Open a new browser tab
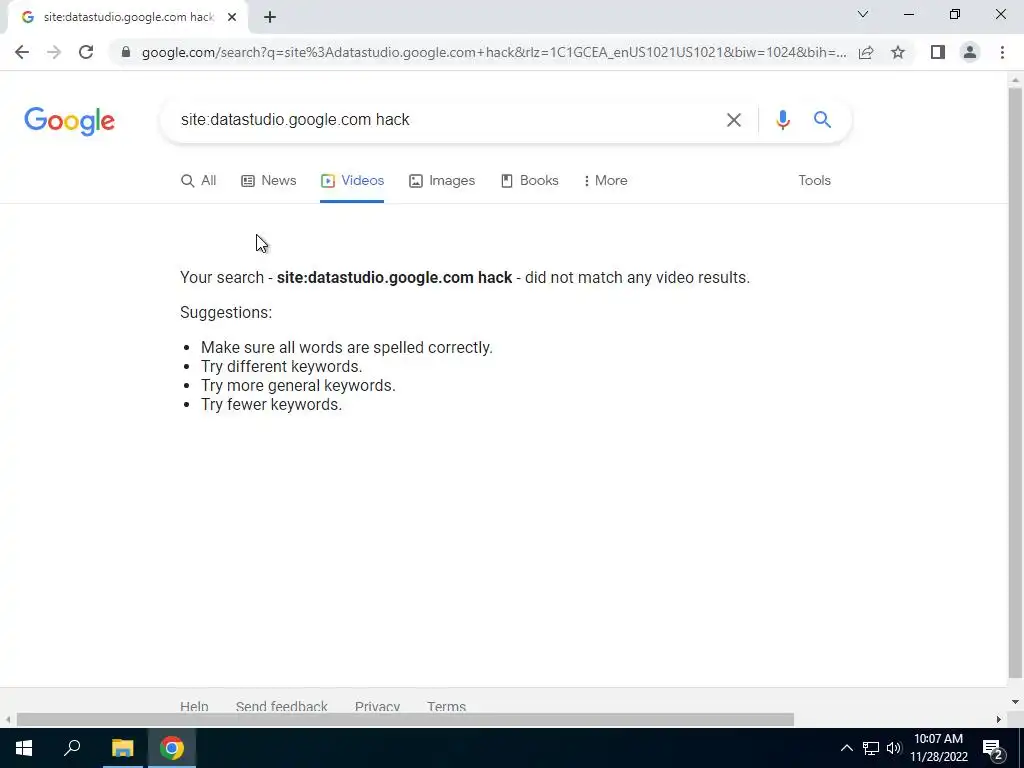Screen dimensions: 1024x768 (270, 17)
